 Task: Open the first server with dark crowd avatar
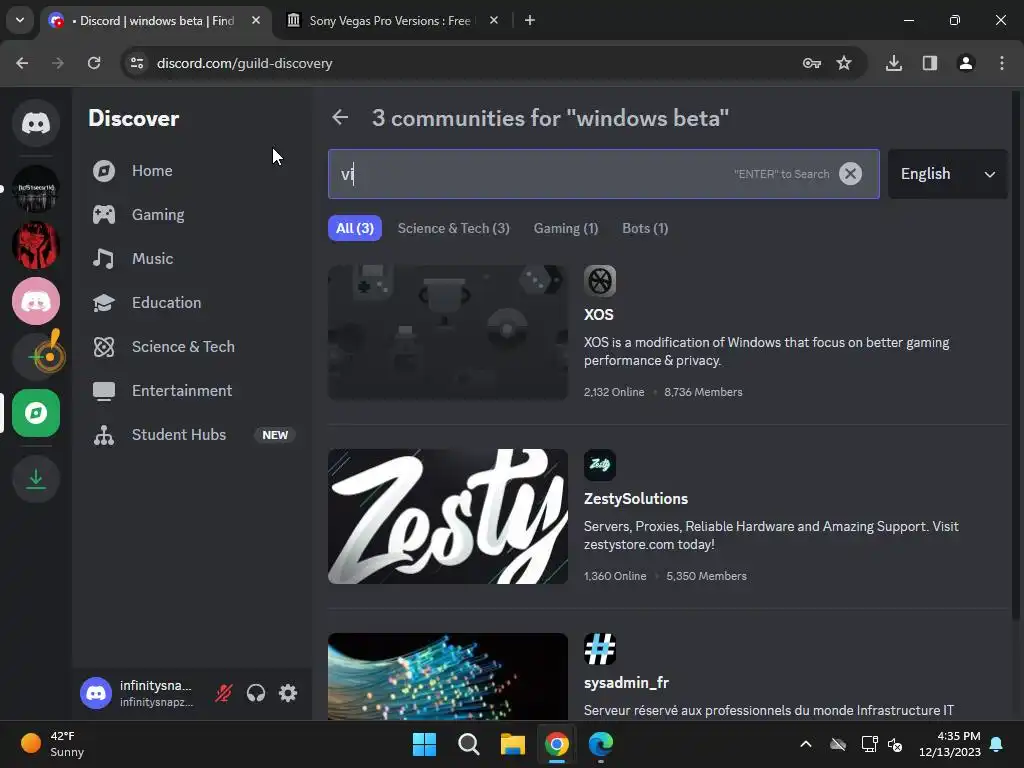[x=36, y=189]
